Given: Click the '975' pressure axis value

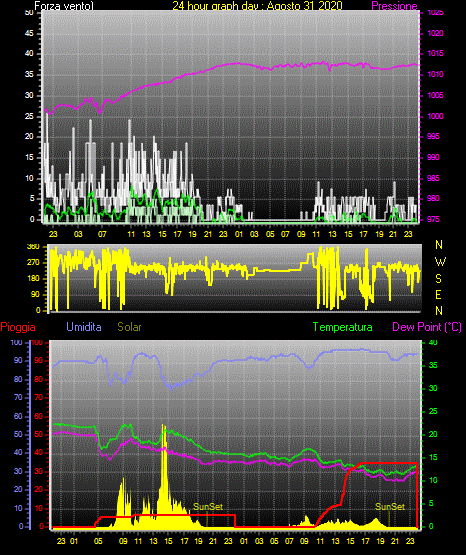Looking at the screenshot, I should [x=433, y=219].
